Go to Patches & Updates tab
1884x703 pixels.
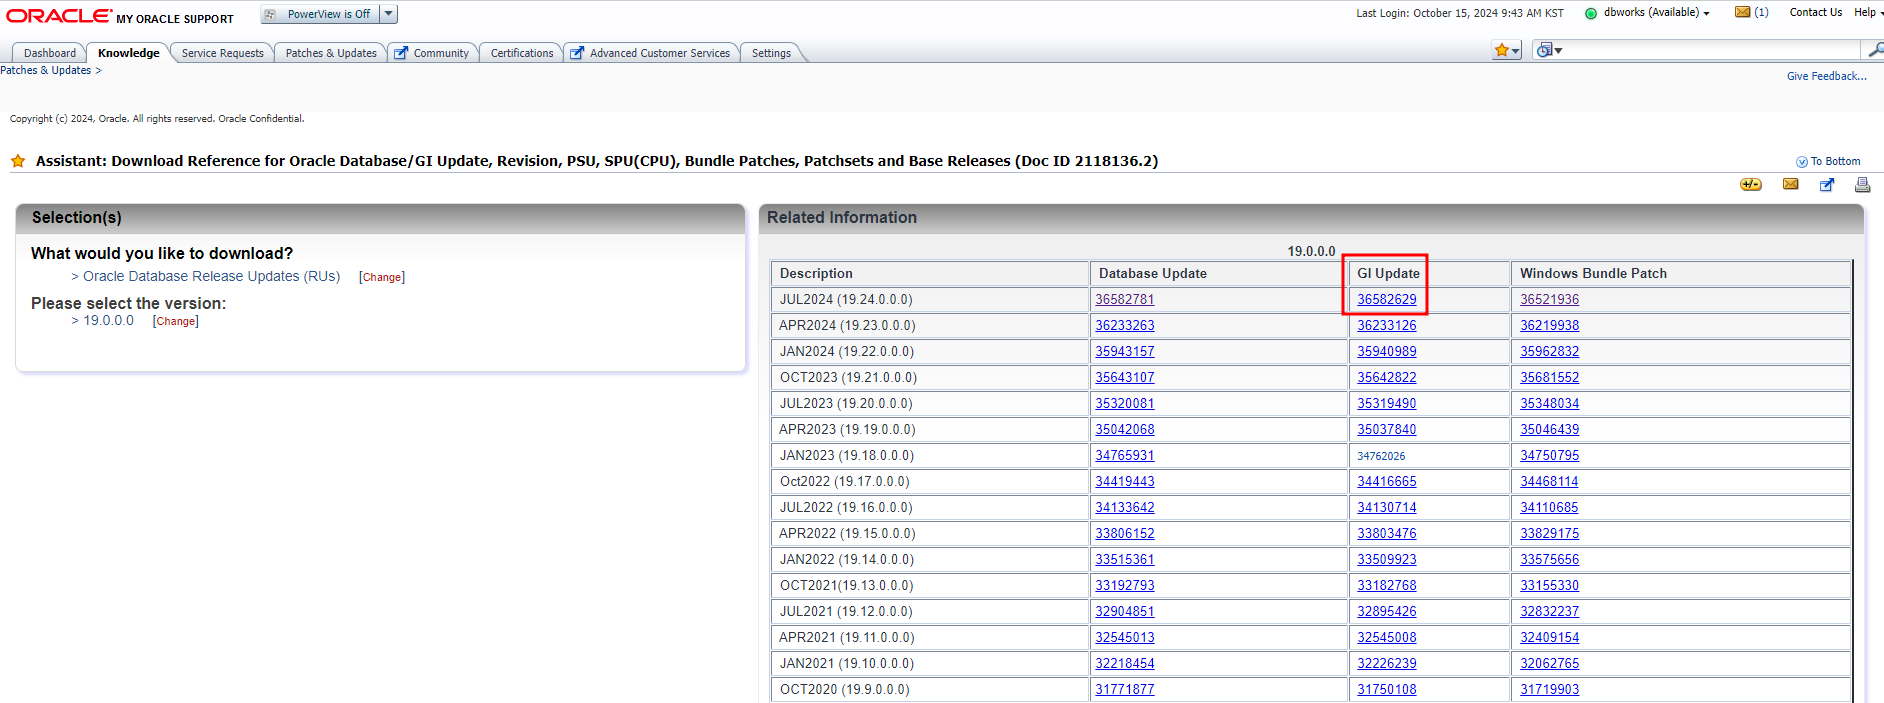(x=331, y=53)
